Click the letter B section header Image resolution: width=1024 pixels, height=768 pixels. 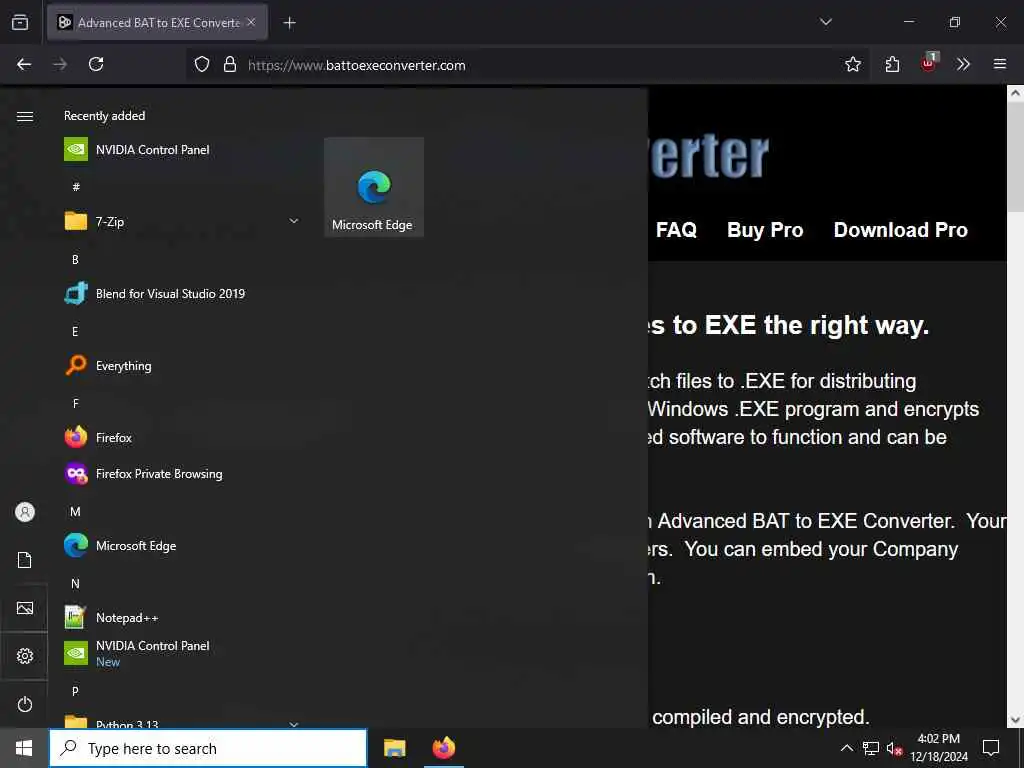pos(75,259)
